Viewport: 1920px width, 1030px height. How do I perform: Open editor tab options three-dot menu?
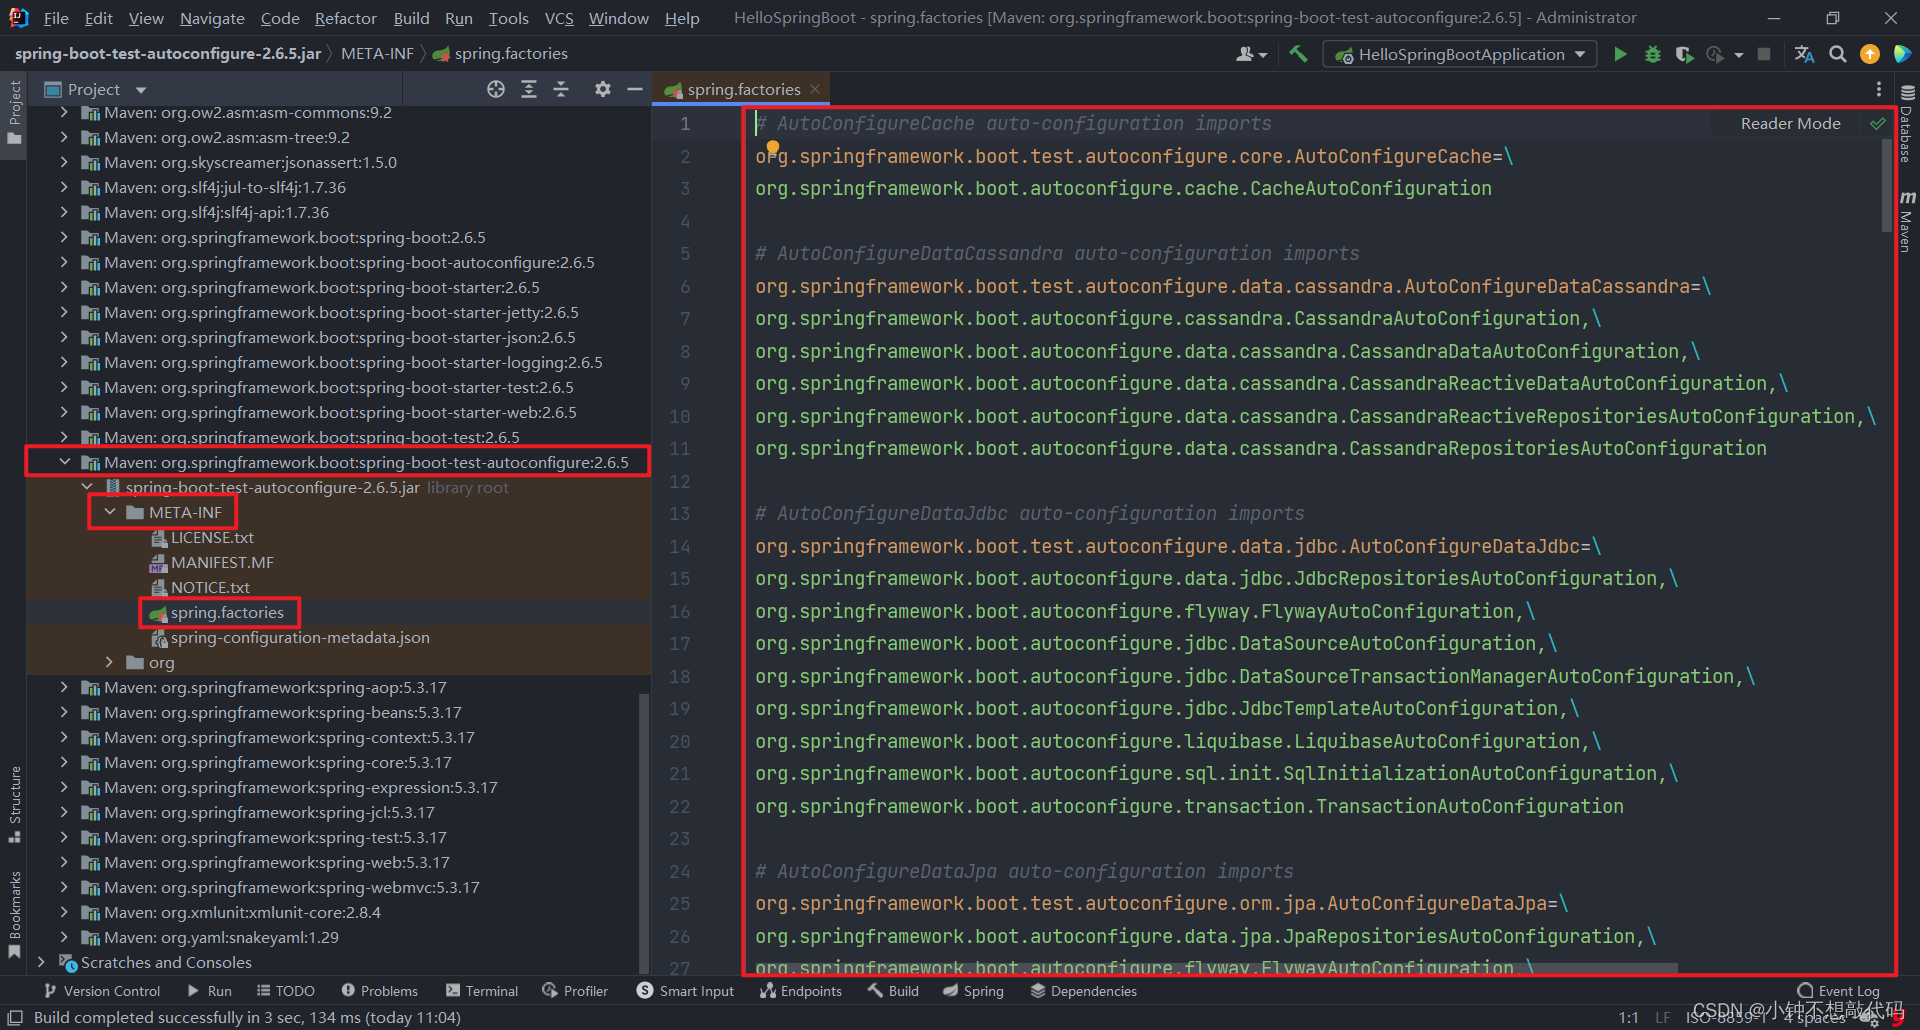(1879, 89)
